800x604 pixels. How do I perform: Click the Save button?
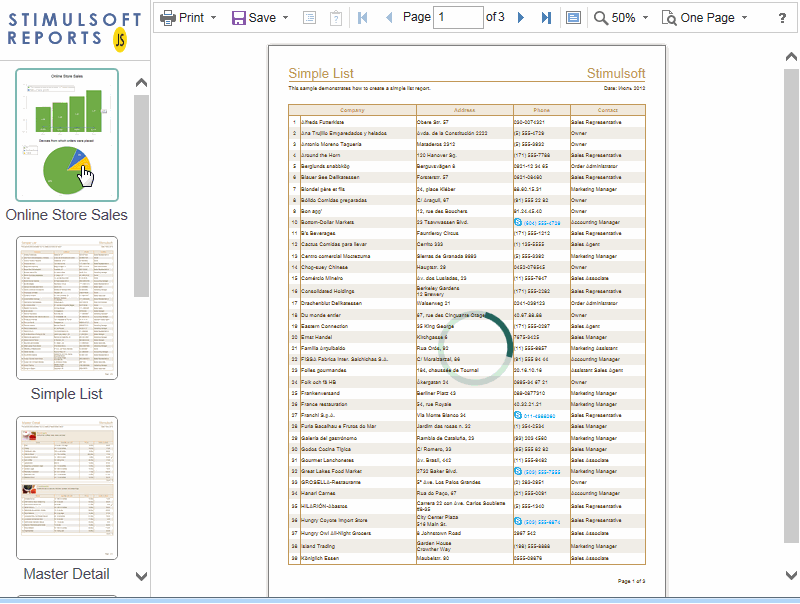point(254,18)
